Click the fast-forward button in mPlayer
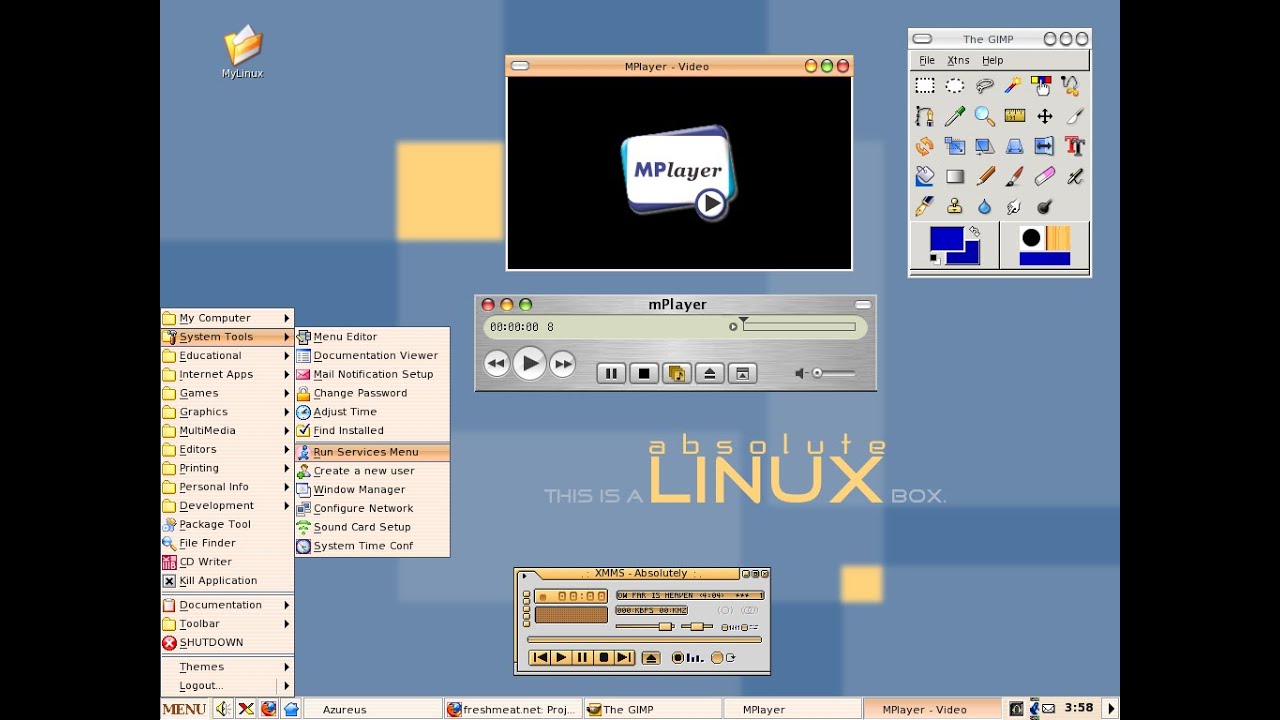This screenshot has height=720, width=1280. 563,364
